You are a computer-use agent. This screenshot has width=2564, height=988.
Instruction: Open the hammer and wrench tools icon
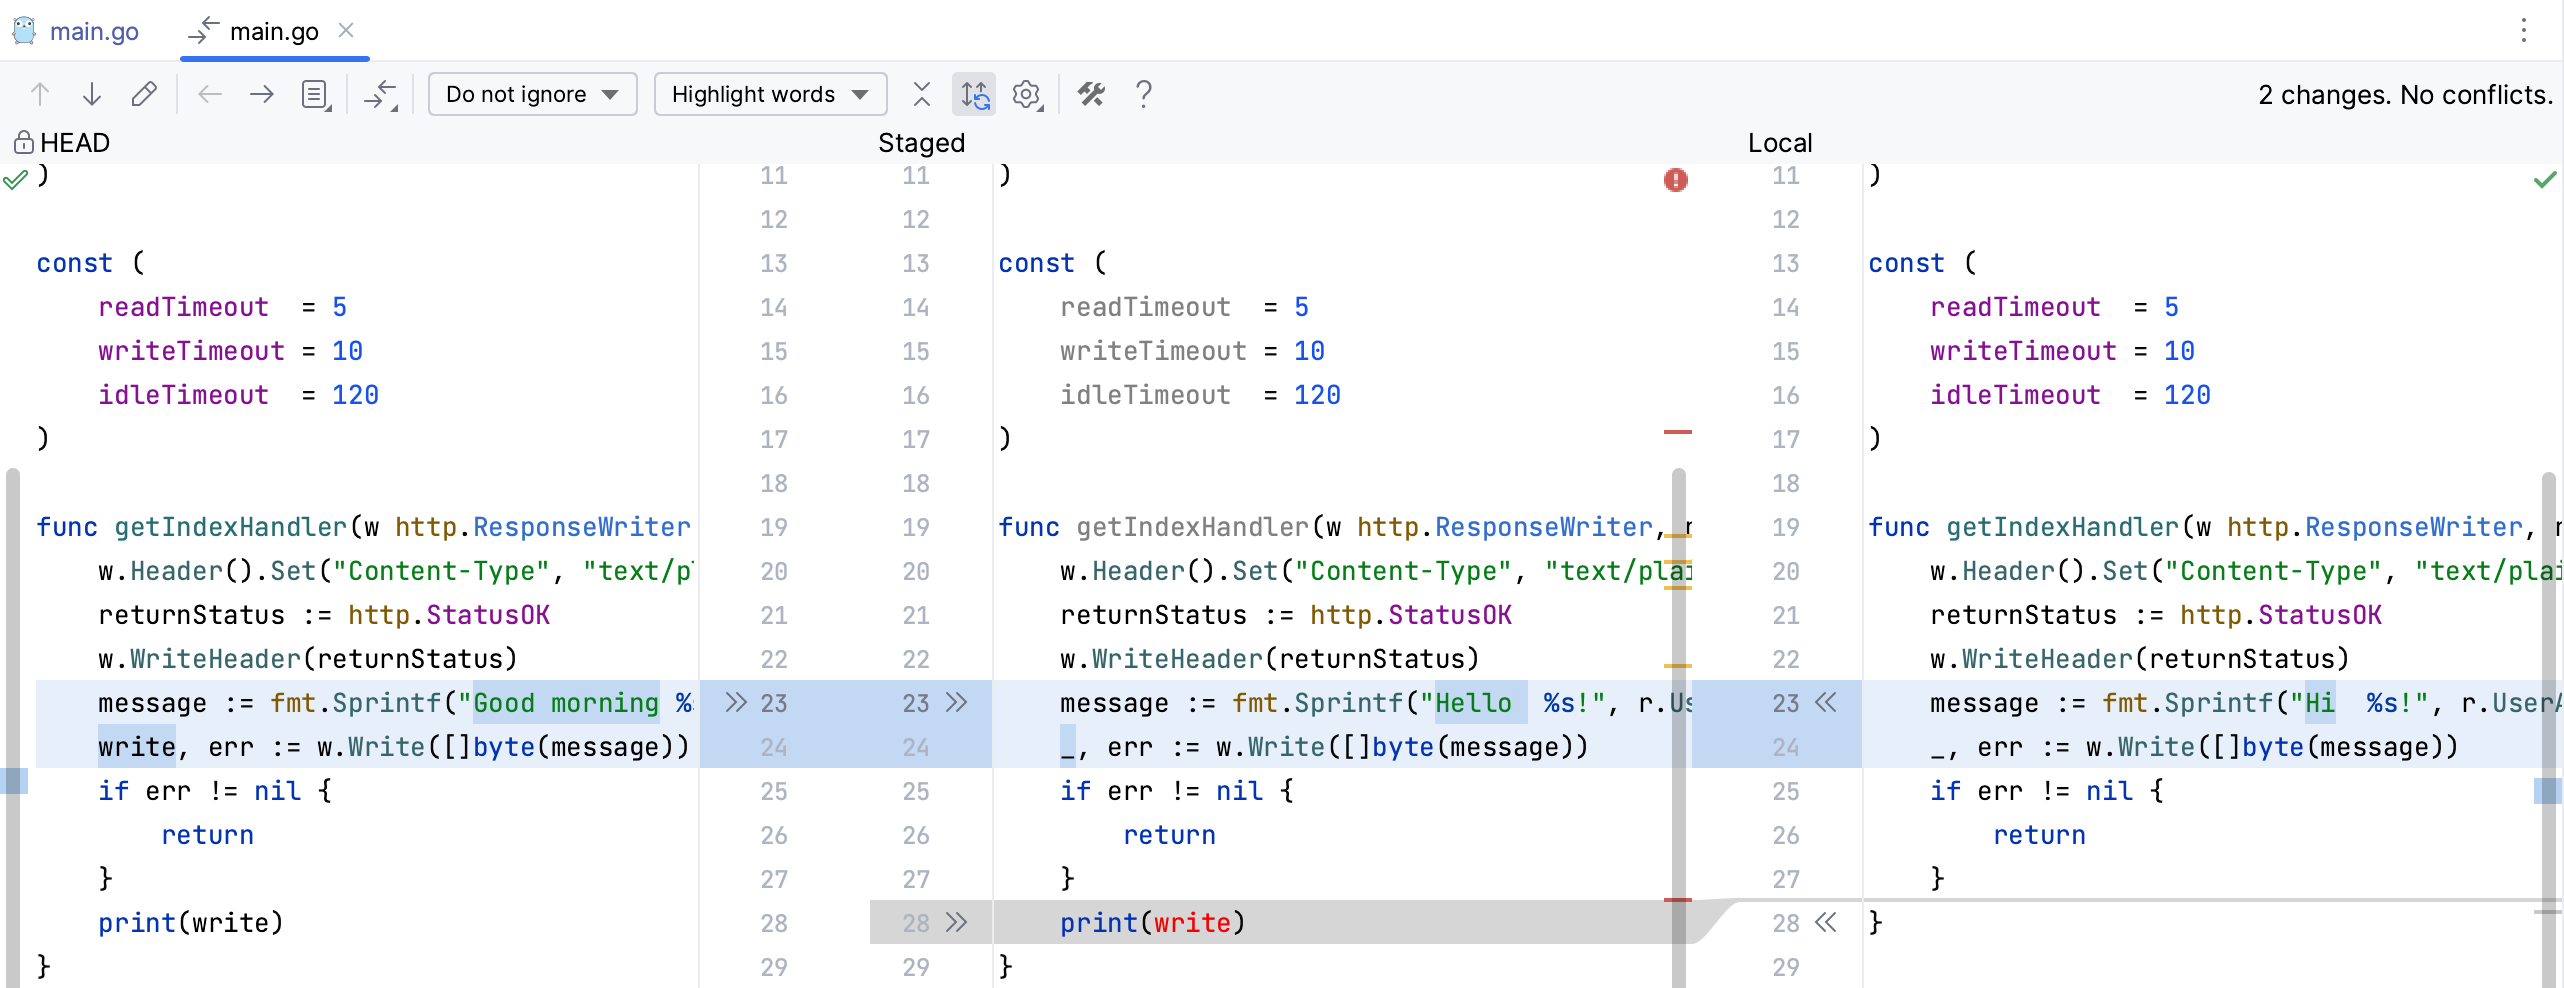pyautogui.click(x=1091, y=94)
